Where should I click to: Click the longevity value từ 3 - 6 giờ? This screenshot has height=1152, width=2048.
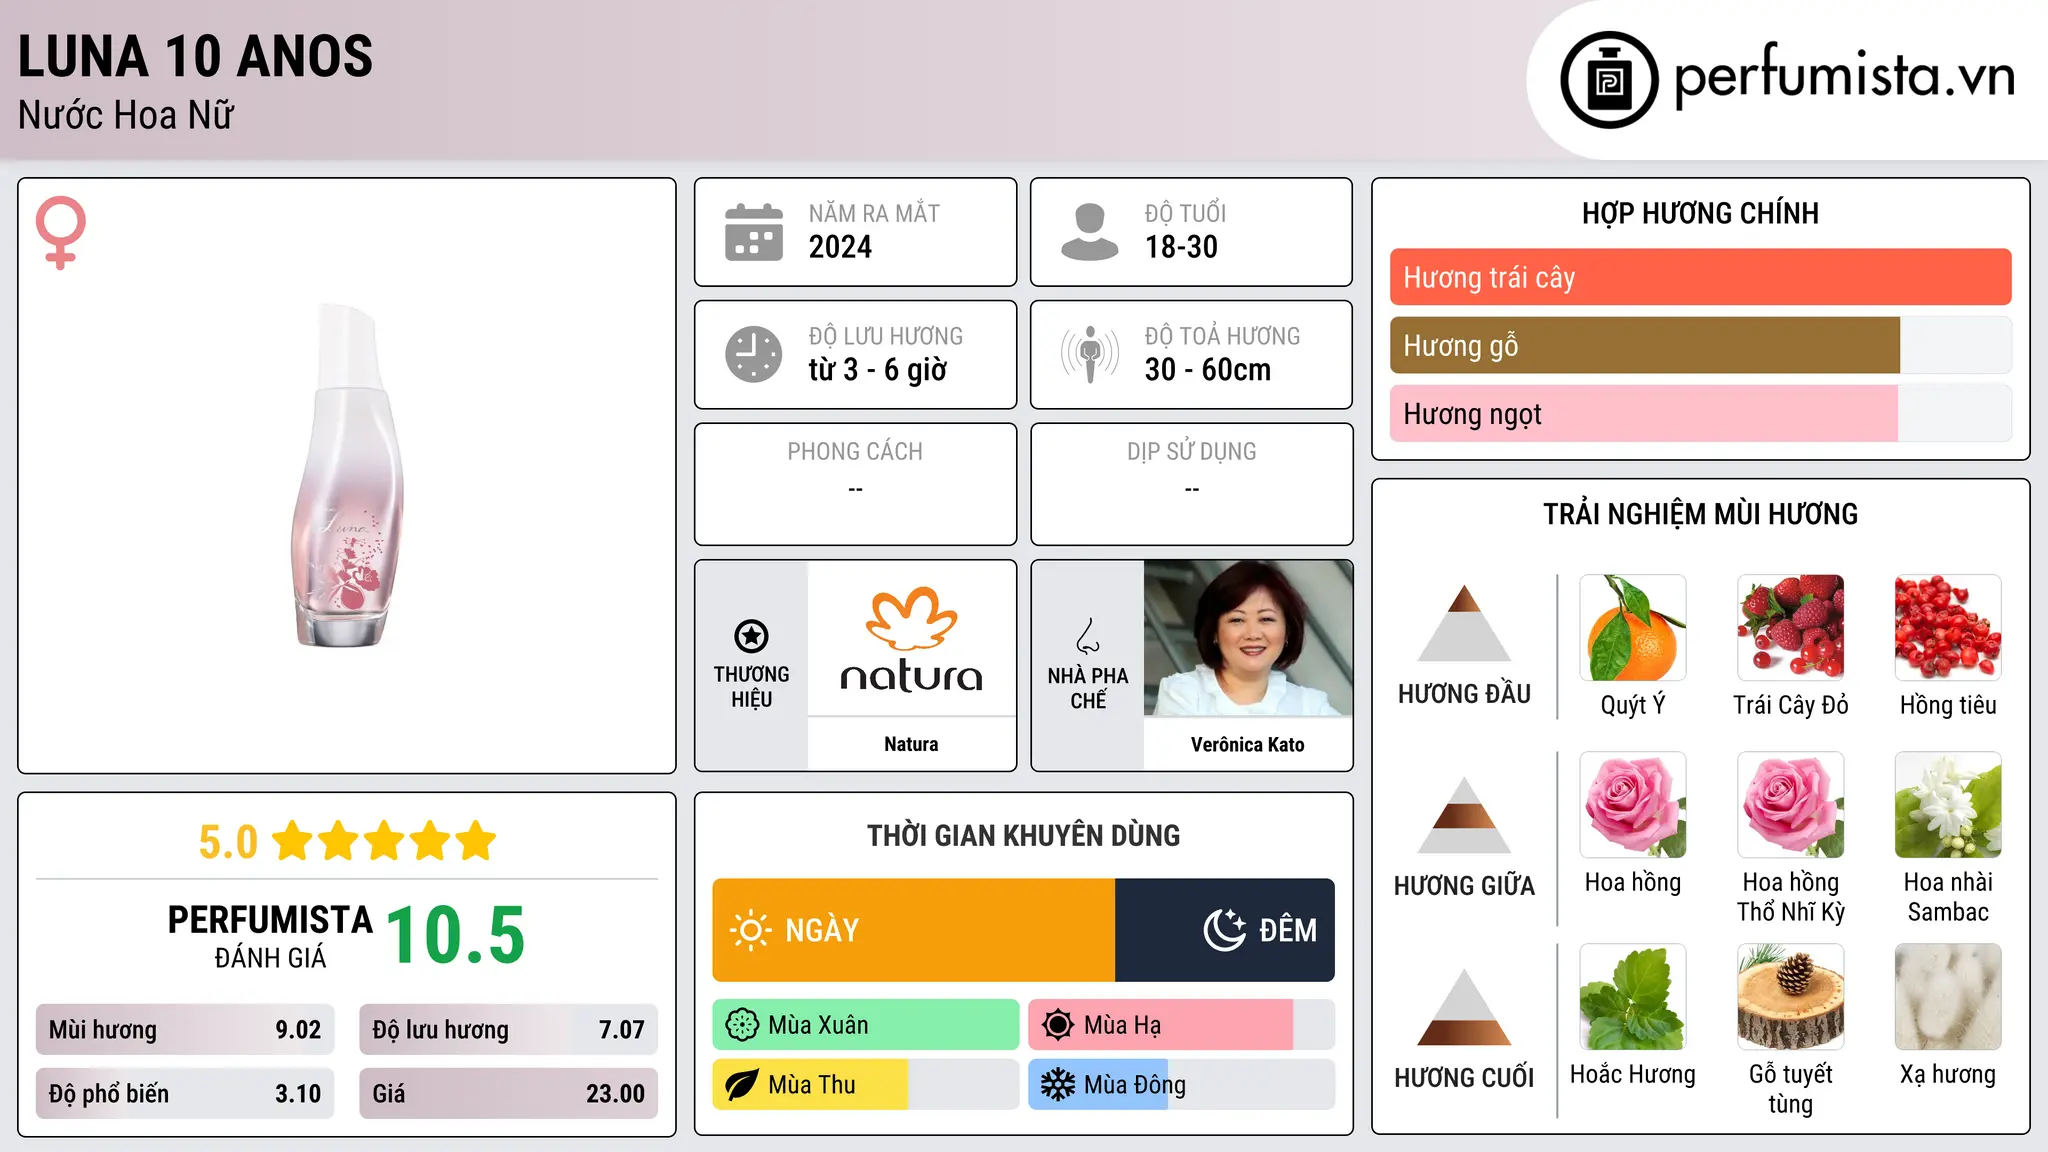[877, 370]
